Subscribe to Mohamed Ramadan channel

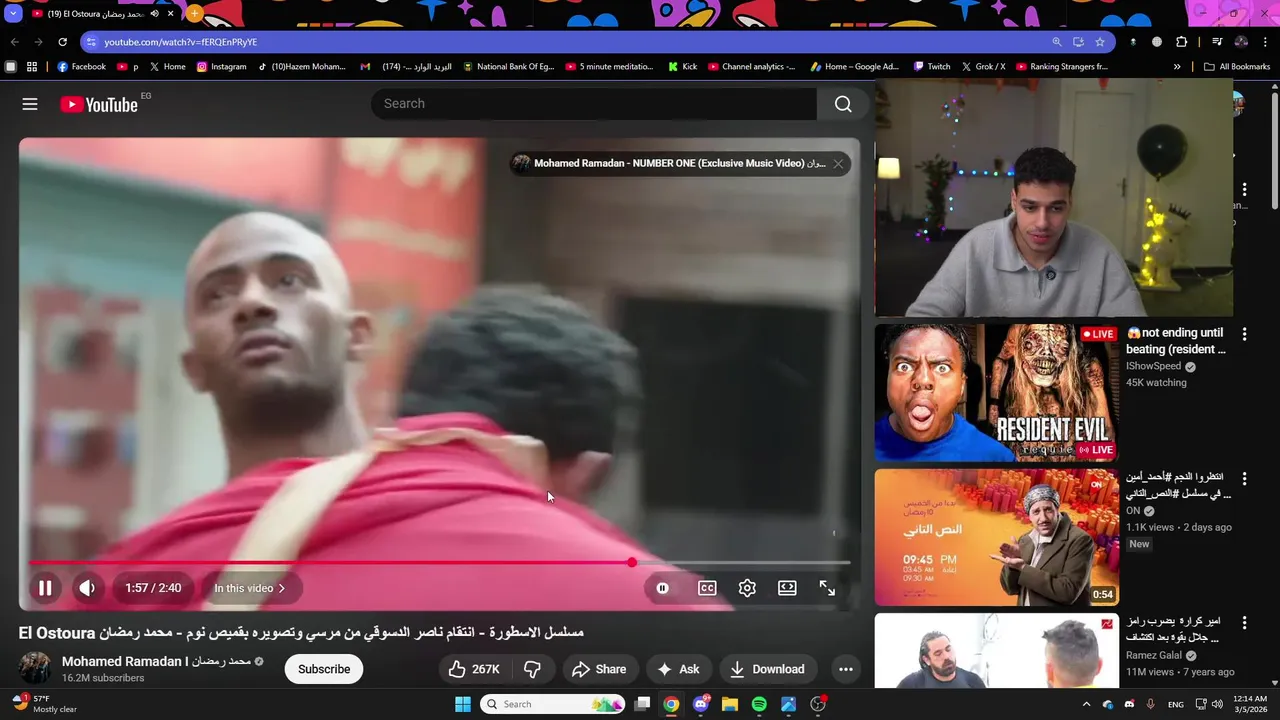(324, 669)
